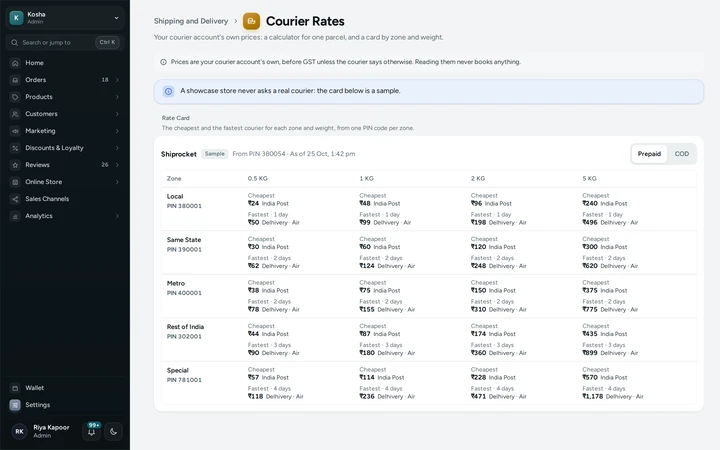This screenshot has width=720, height=450.
Task: Go back to Shipping and Delivery breadcrumb
Action: 191,21
